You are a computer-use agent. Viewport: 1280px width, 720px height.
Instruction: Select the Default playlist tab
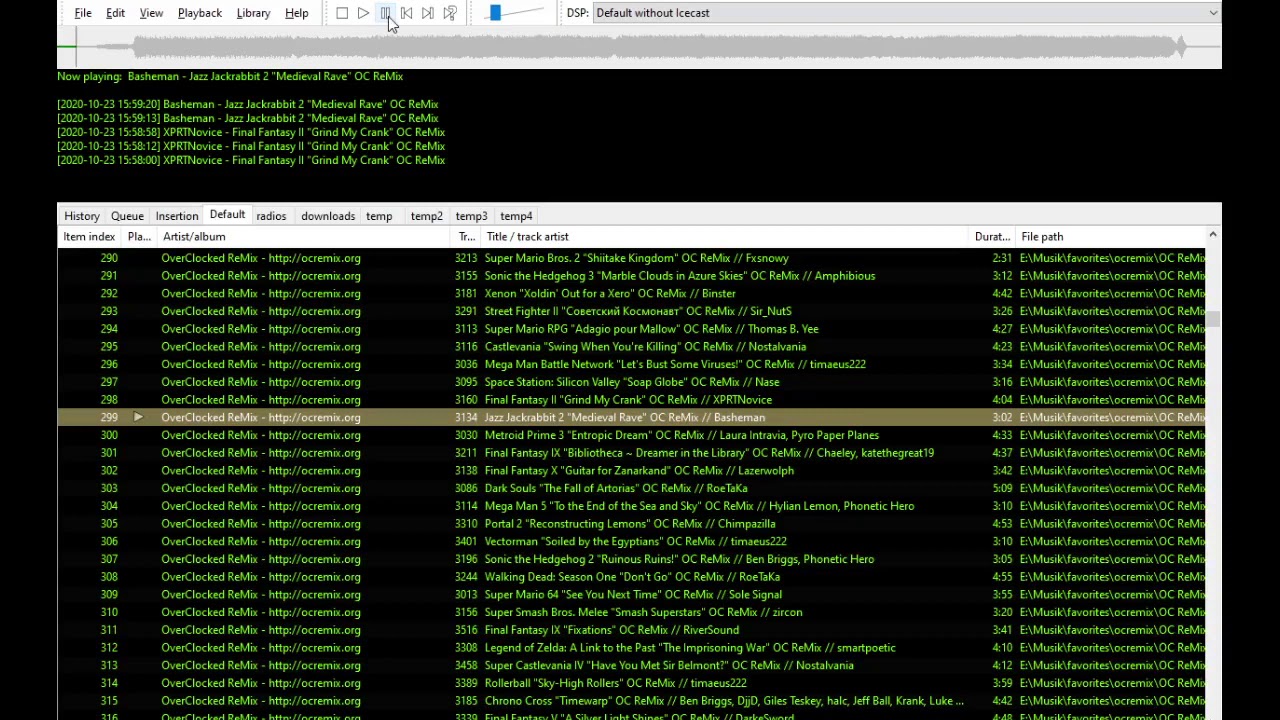[227, 215]
